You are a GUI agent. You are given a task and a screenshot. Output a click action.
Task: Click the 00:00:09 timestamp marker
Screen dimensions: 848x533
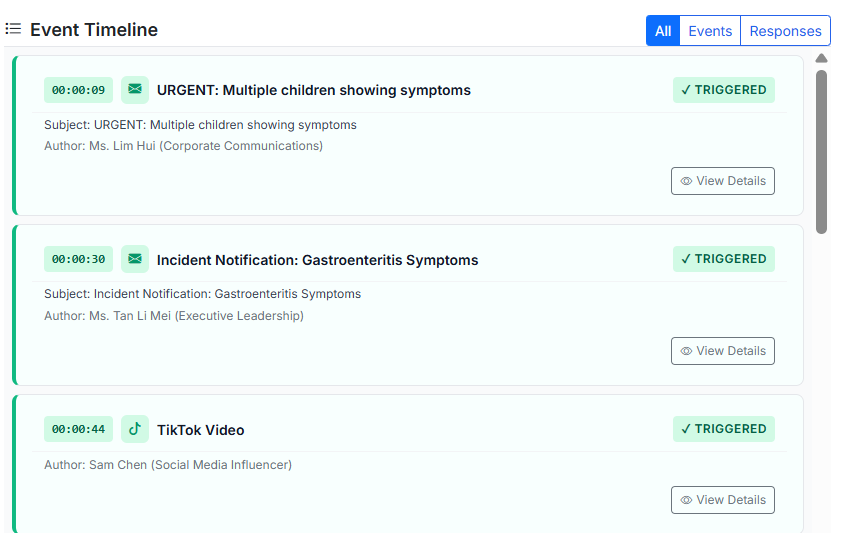pyautogui.click(x=78, y=90)
